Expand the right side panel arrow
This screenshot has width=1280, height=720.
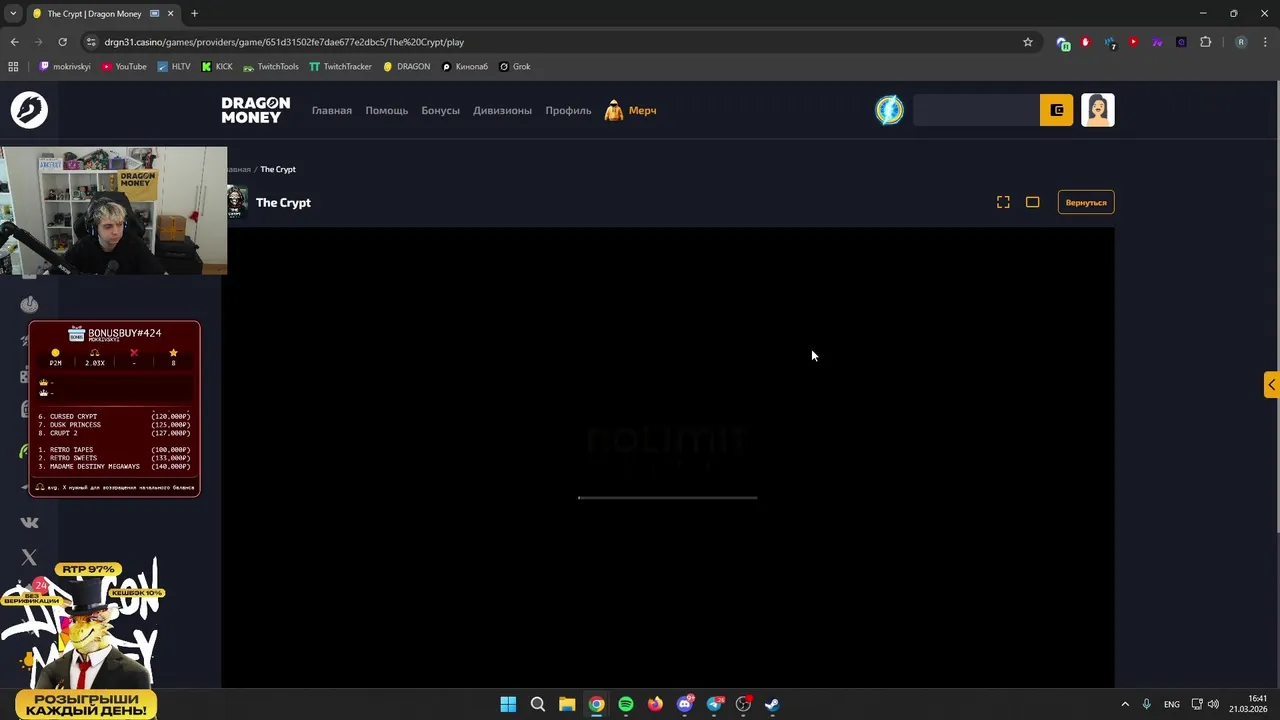click(1271, 385)
